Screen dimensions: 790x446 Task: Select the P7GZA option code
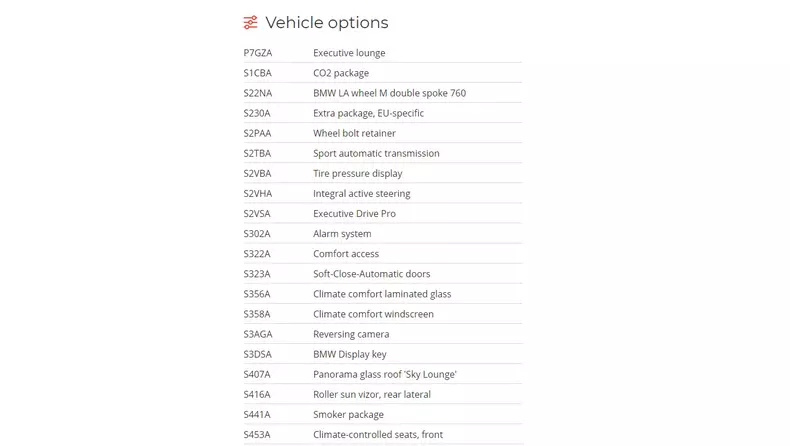pyautogui.click(x=258, y=53)
